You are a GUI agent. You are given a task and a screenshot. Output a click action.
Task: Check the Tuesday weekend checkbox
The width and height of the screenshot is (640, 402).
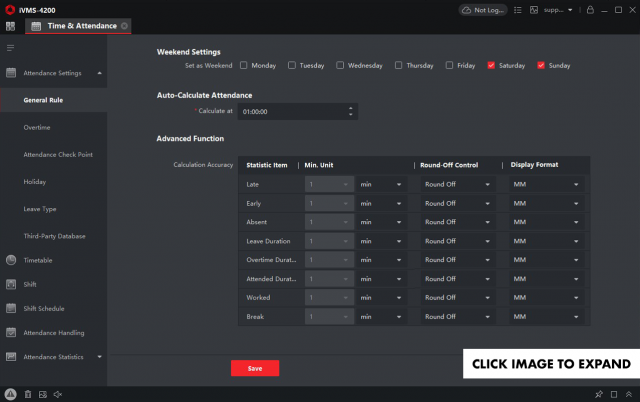pyautogui.click(x=292, y=65)
